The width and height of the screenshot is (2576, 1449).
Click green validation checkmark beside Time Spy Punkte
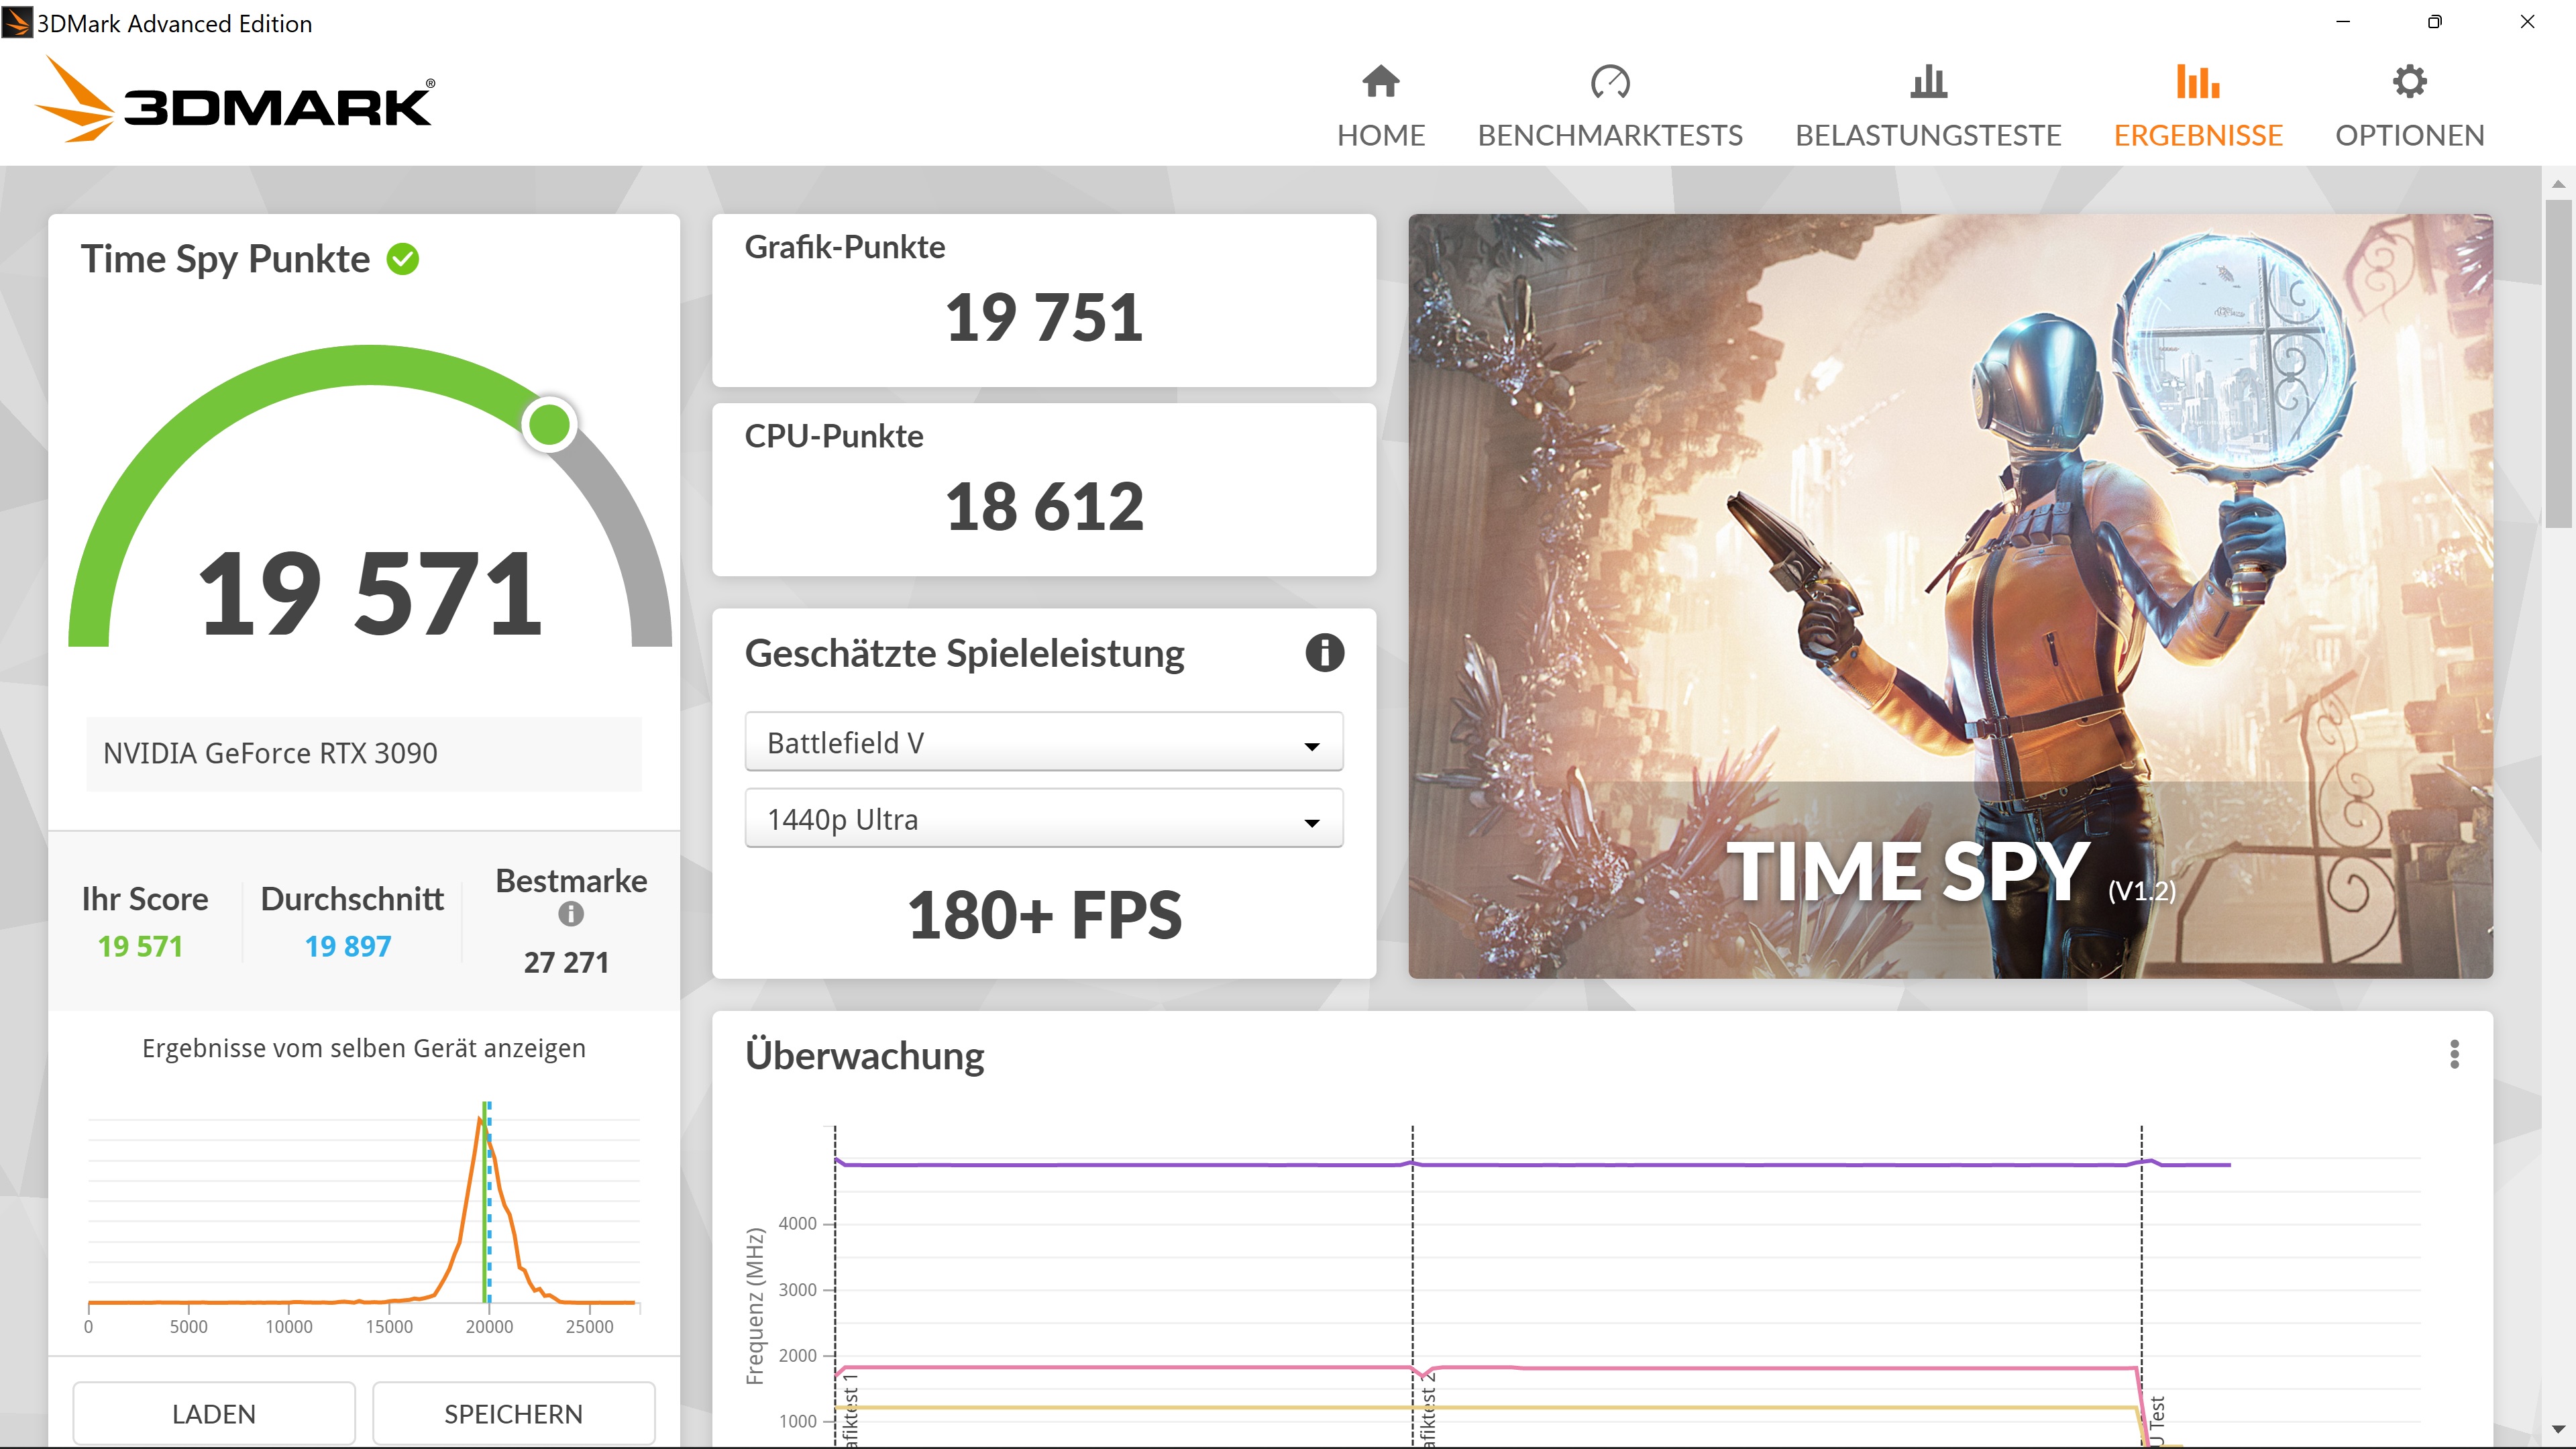coord(403,259)
